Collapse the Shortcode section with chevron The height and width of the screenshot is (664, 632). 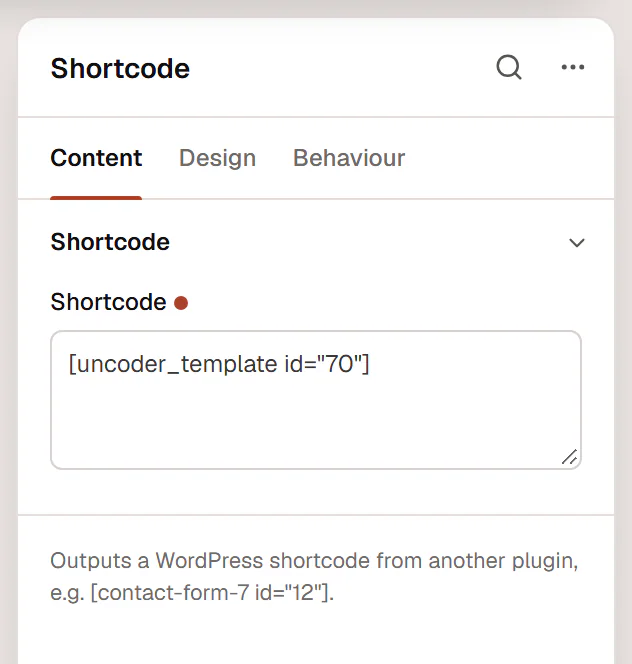tap(577, 243)
